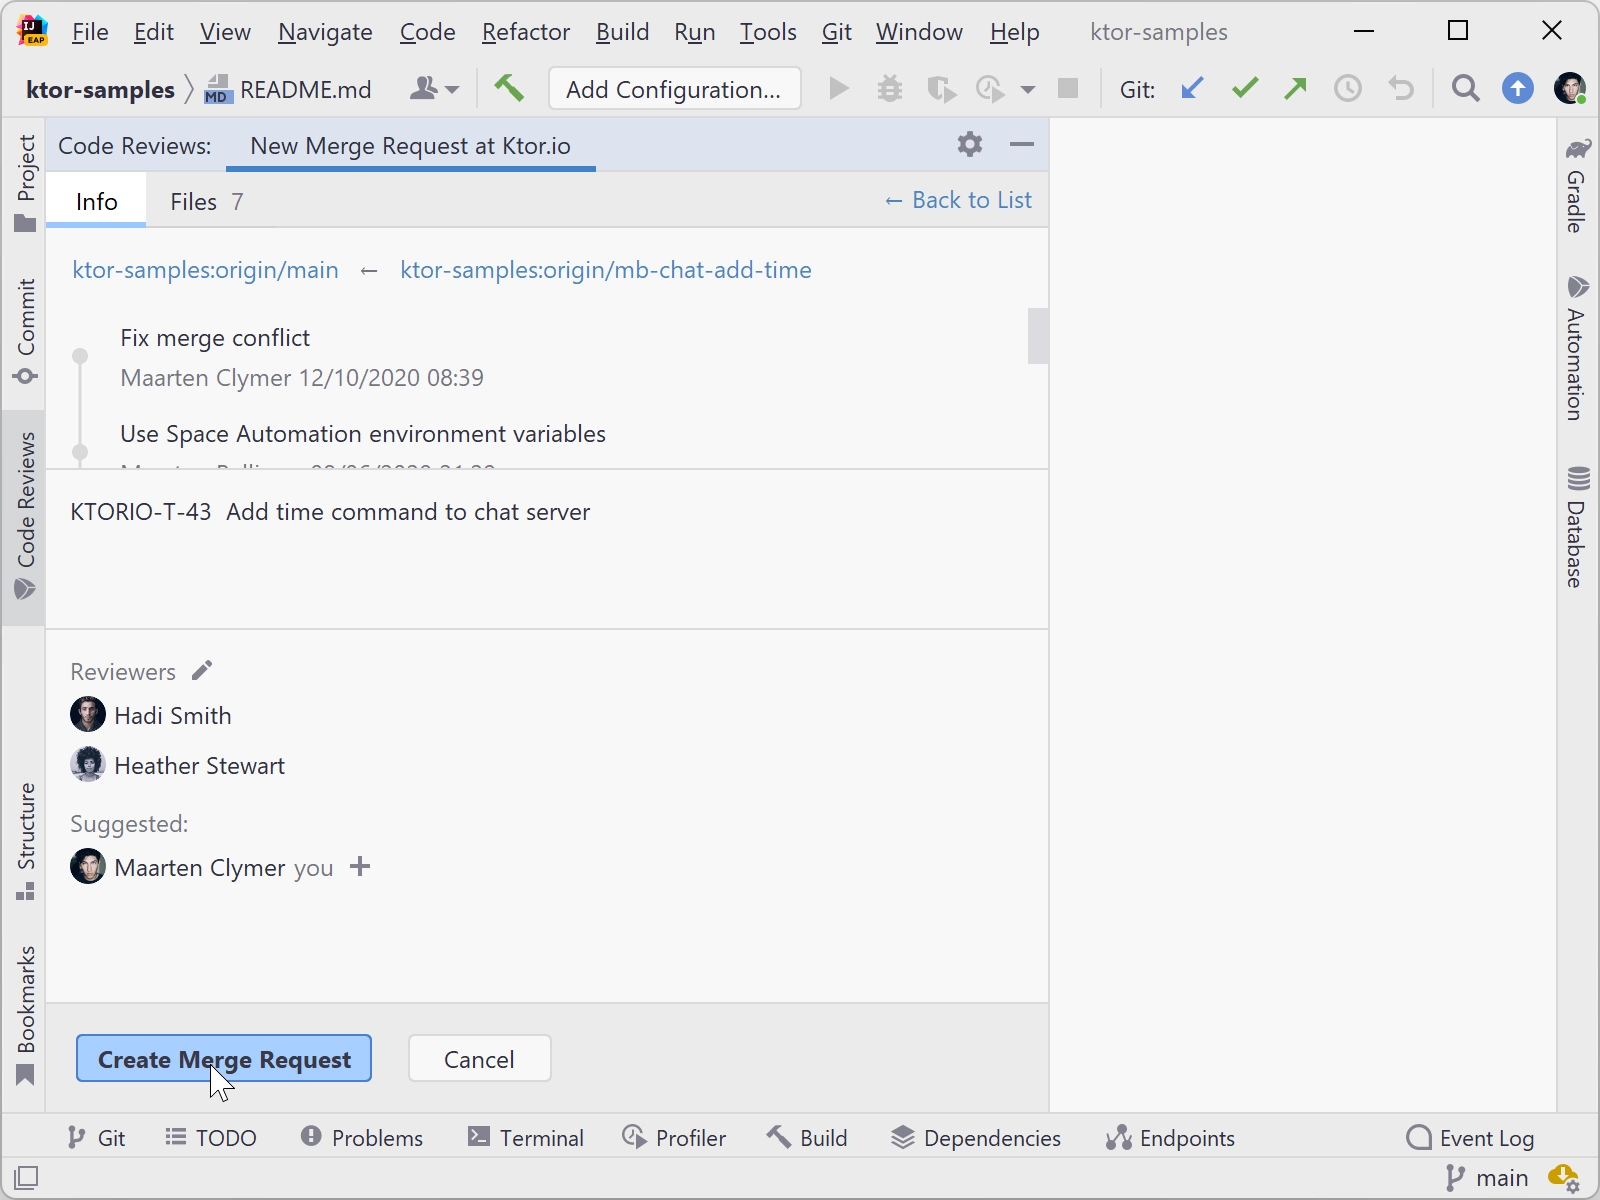Click ktor-samples:origin/mb-chat-add-time source branch link

606,270
